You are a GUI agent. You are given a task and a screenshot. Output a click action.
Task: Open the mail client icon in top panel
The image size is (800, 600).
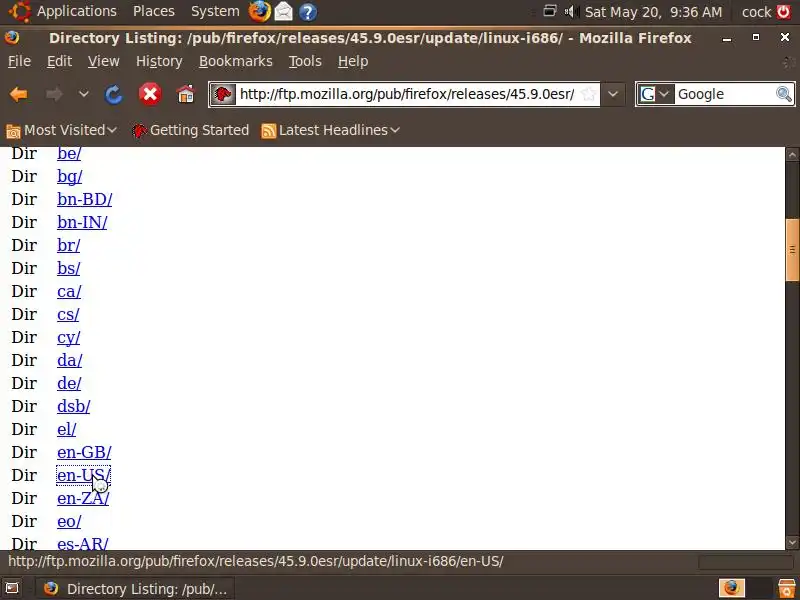tap(284, 11)
